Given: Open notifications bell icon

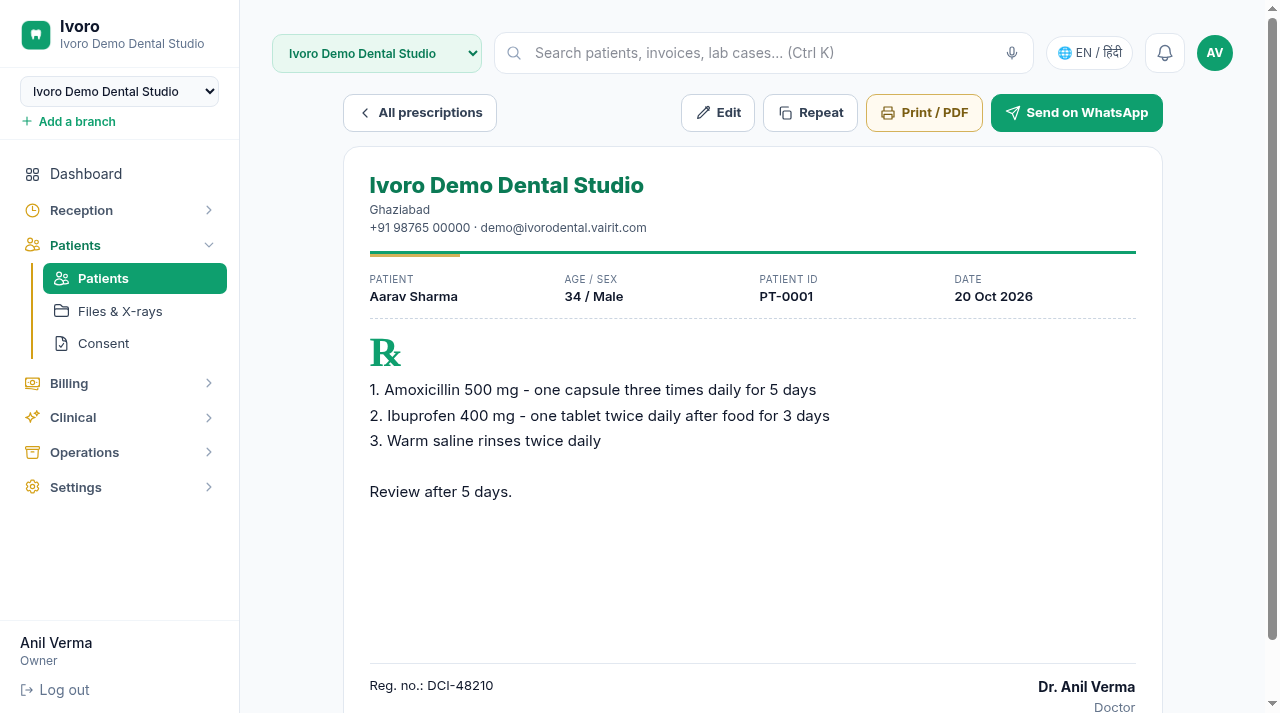Looking at the screenshot, I should [1165, 53].
